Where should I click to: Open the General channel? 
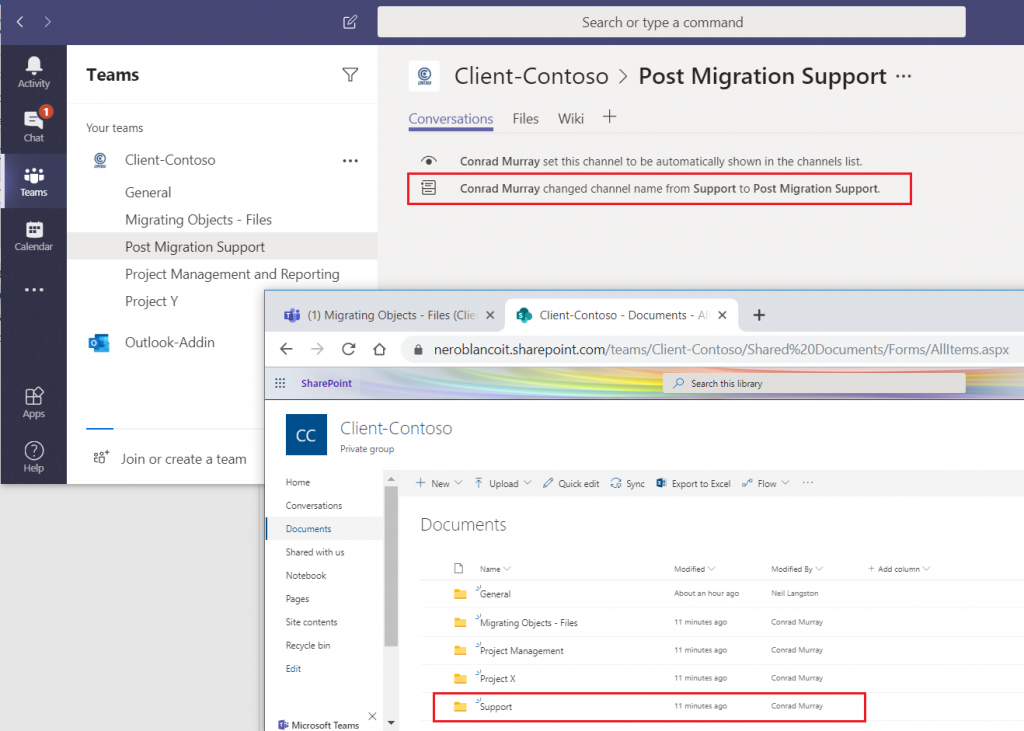click(x=148, y=193)
